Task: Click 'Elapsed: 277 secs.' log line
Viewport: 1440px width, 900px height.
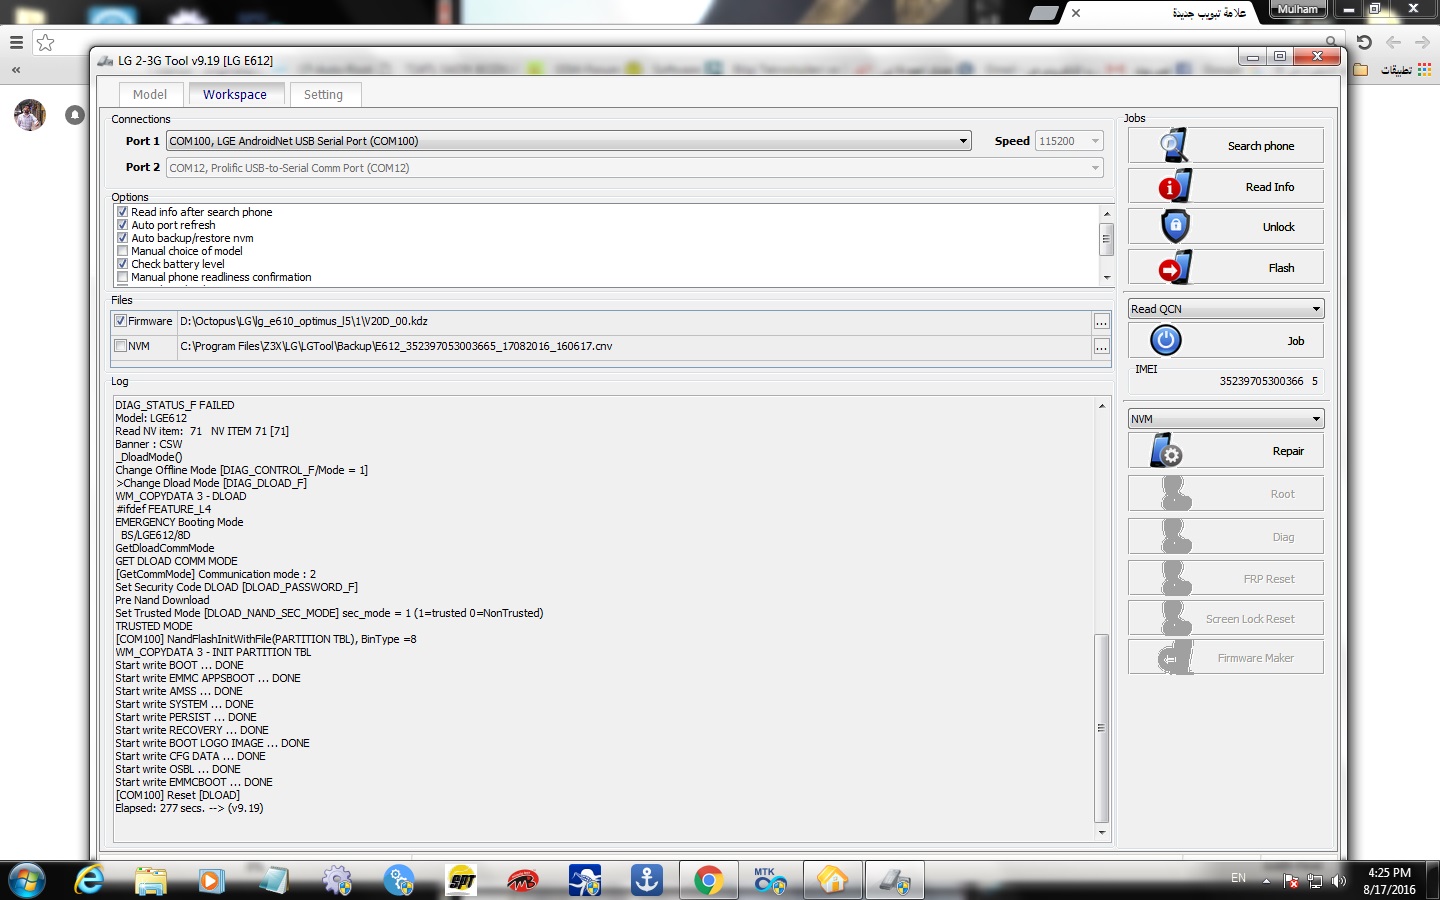Action: tap(189, 808)
